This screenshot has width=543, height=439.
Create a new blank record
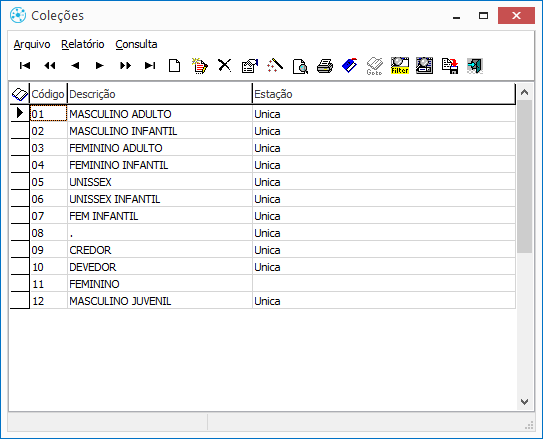175,65
